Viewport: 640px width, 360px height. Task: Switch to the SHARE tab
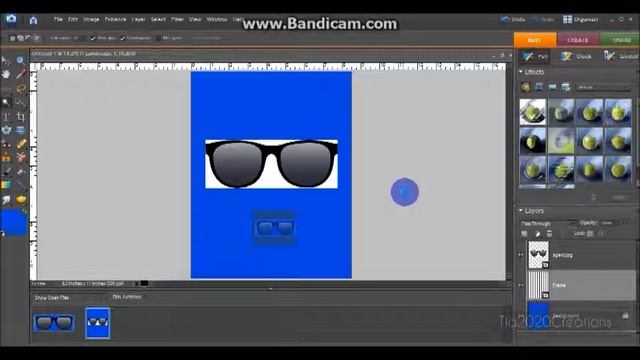[x=620, y=40]
